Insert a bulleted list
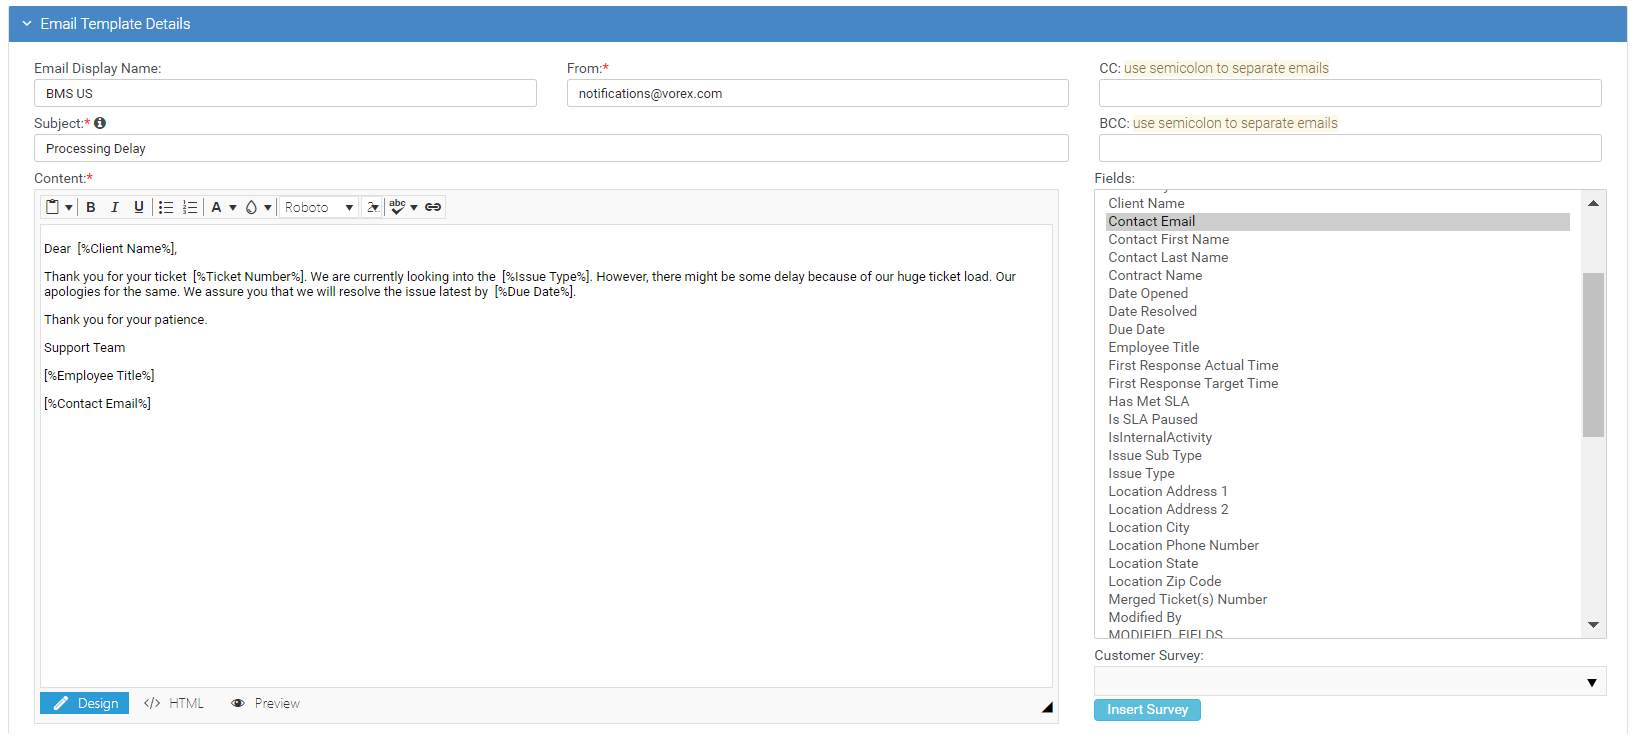Screen dimensions: 1634x744 click(166, 207)
